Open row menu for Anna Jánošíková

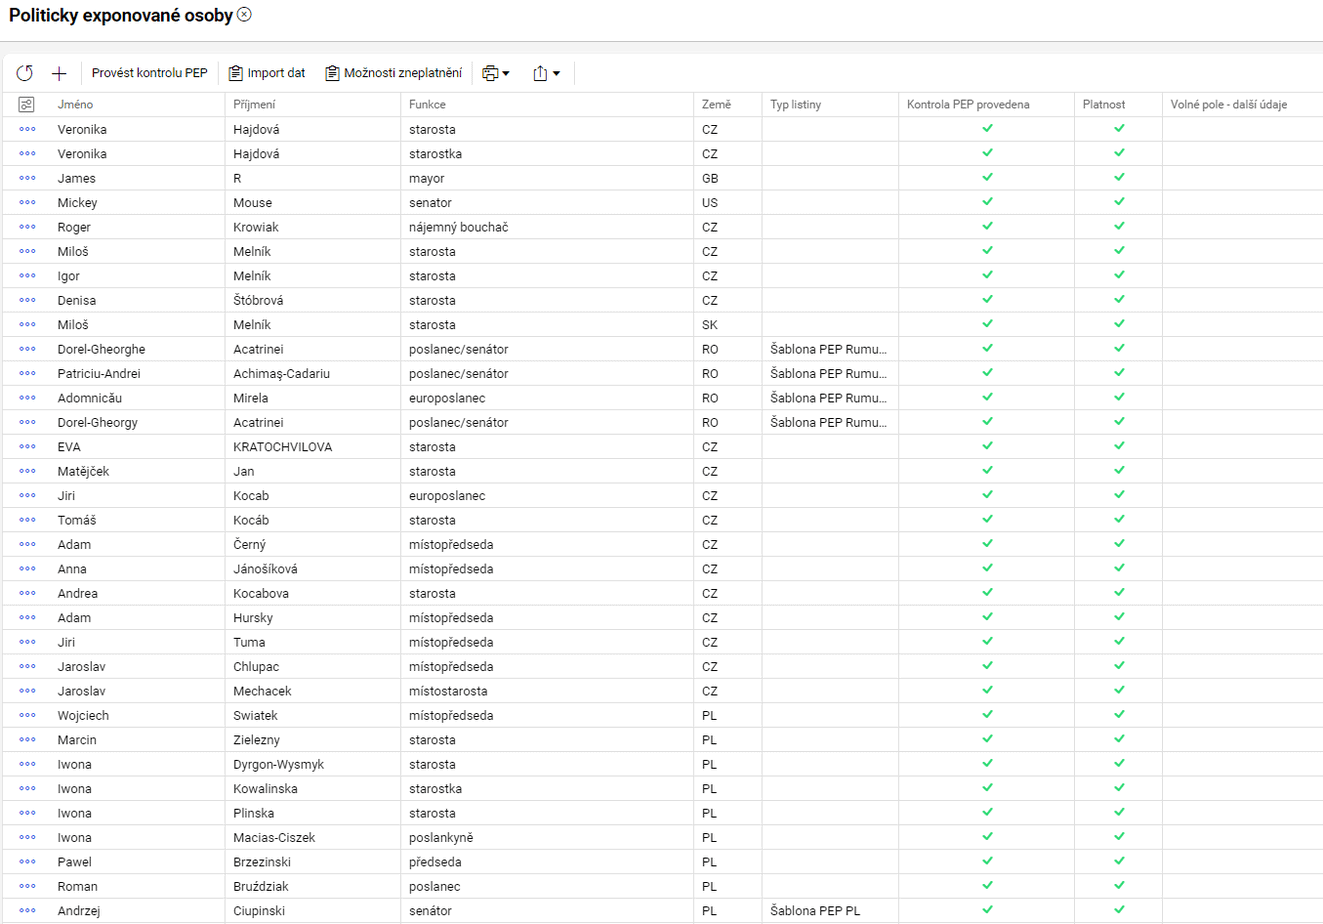pos(27,569)
